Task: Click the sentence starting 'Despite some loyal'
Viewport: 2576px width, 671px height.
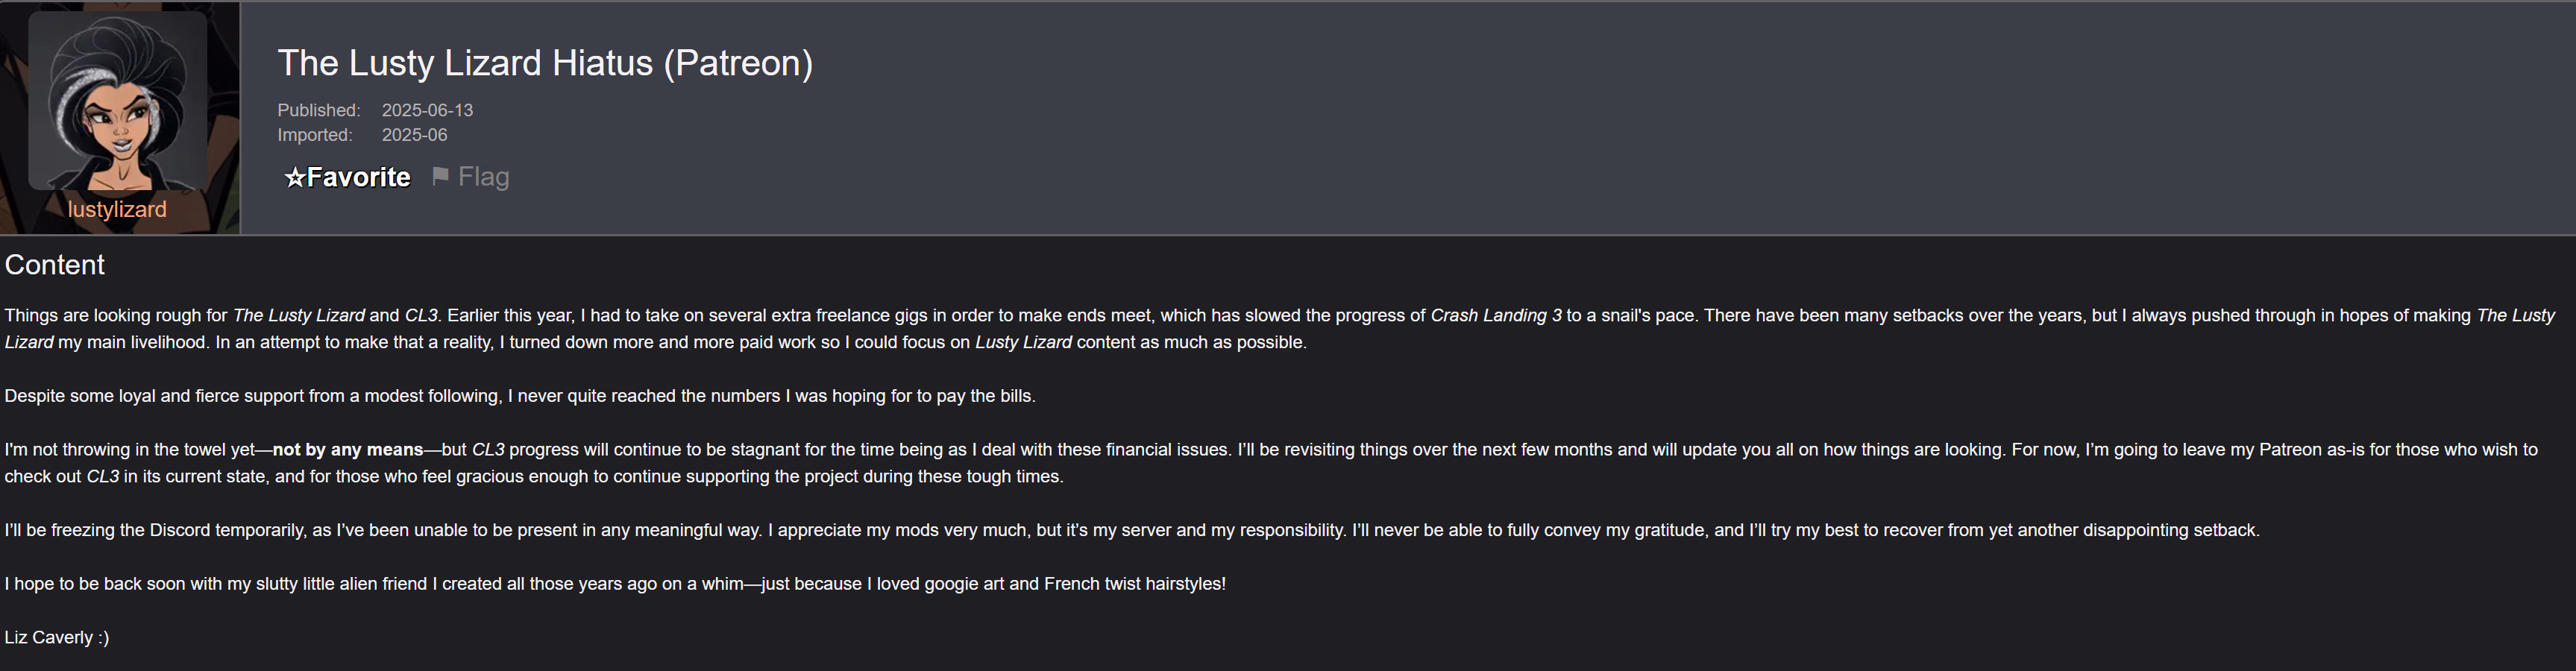Action: pos(519,396)
